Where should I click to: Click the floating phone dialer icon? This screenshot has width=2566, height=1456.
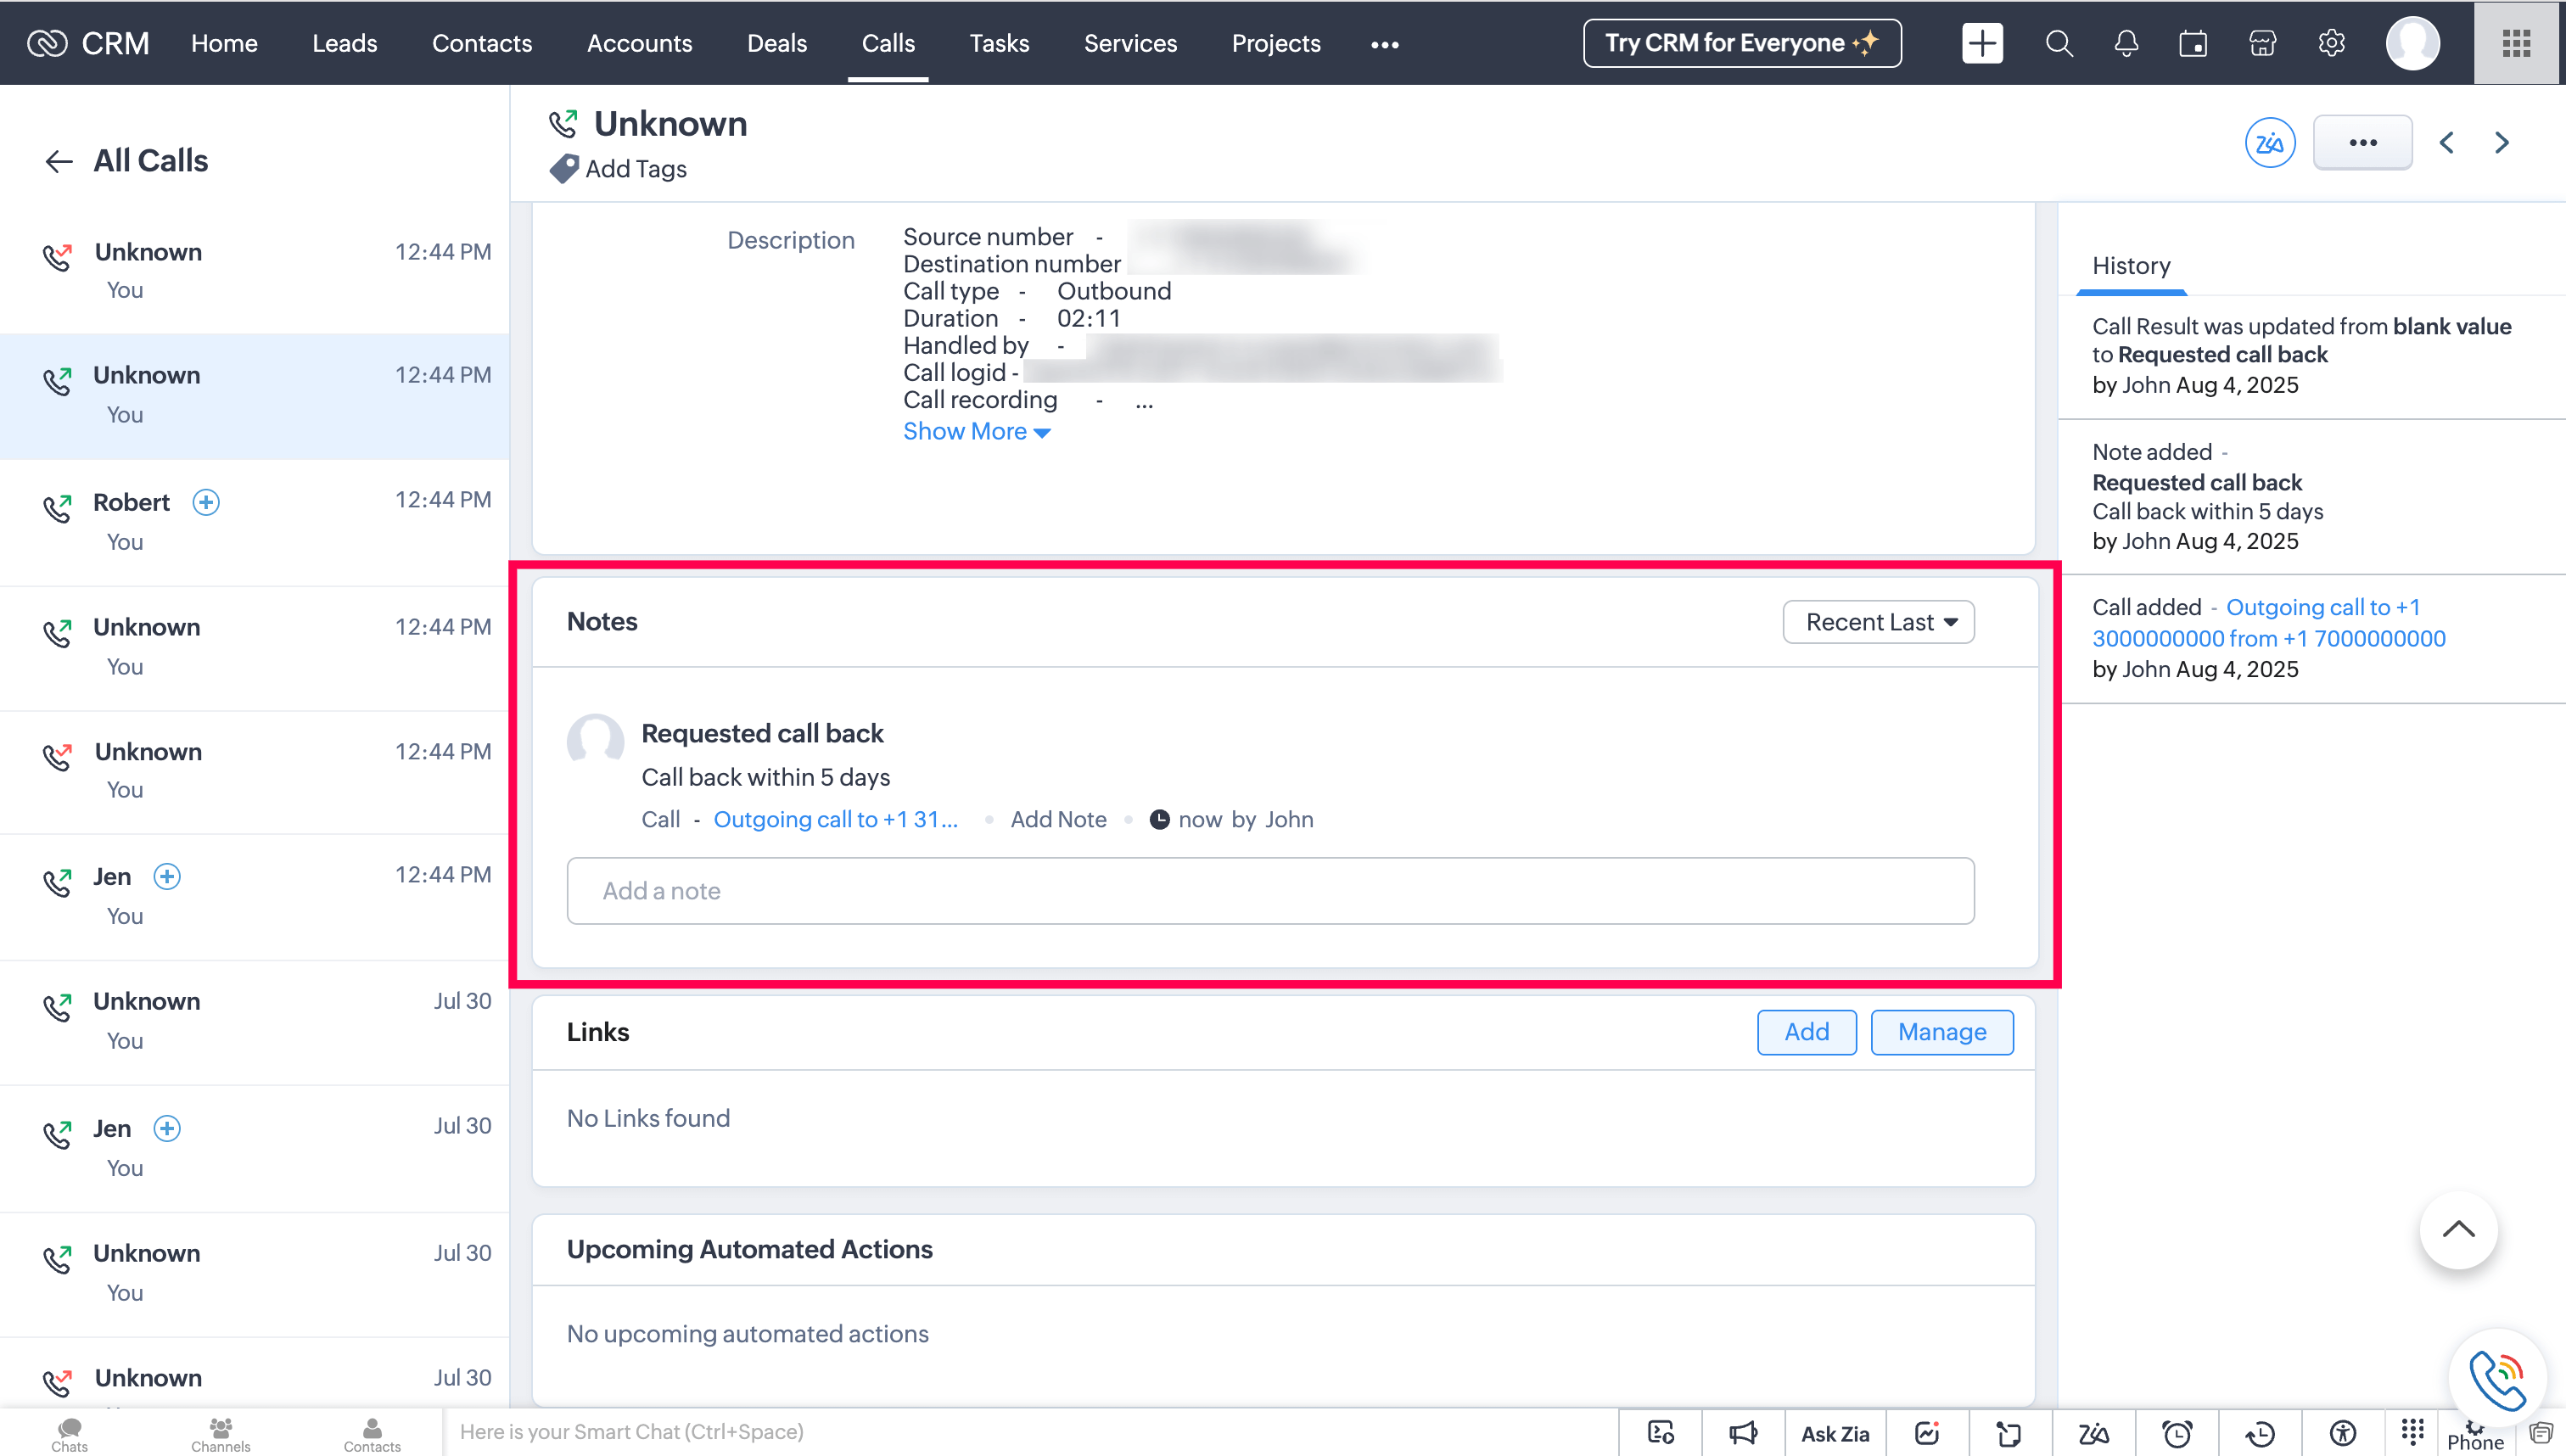click(2497, 1377)
